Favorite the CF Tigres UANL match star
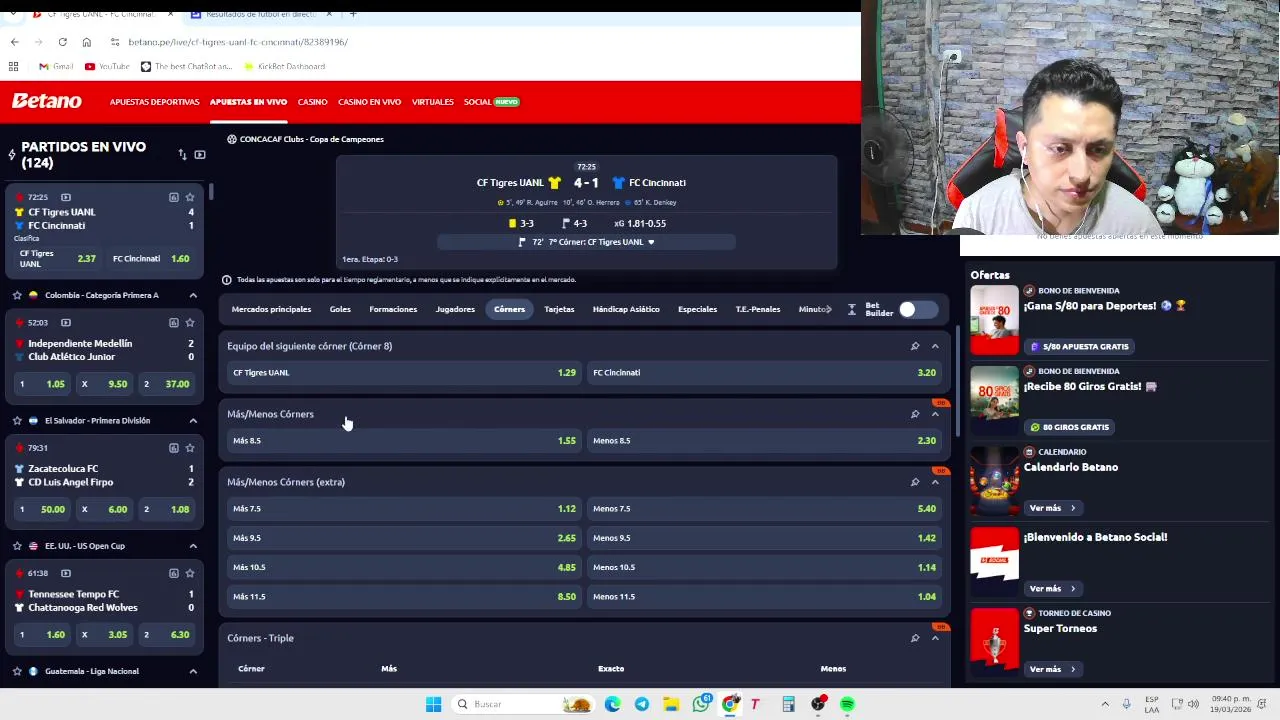The height and width of the screenshot is (720, 1280). click(x=190, y=197)
